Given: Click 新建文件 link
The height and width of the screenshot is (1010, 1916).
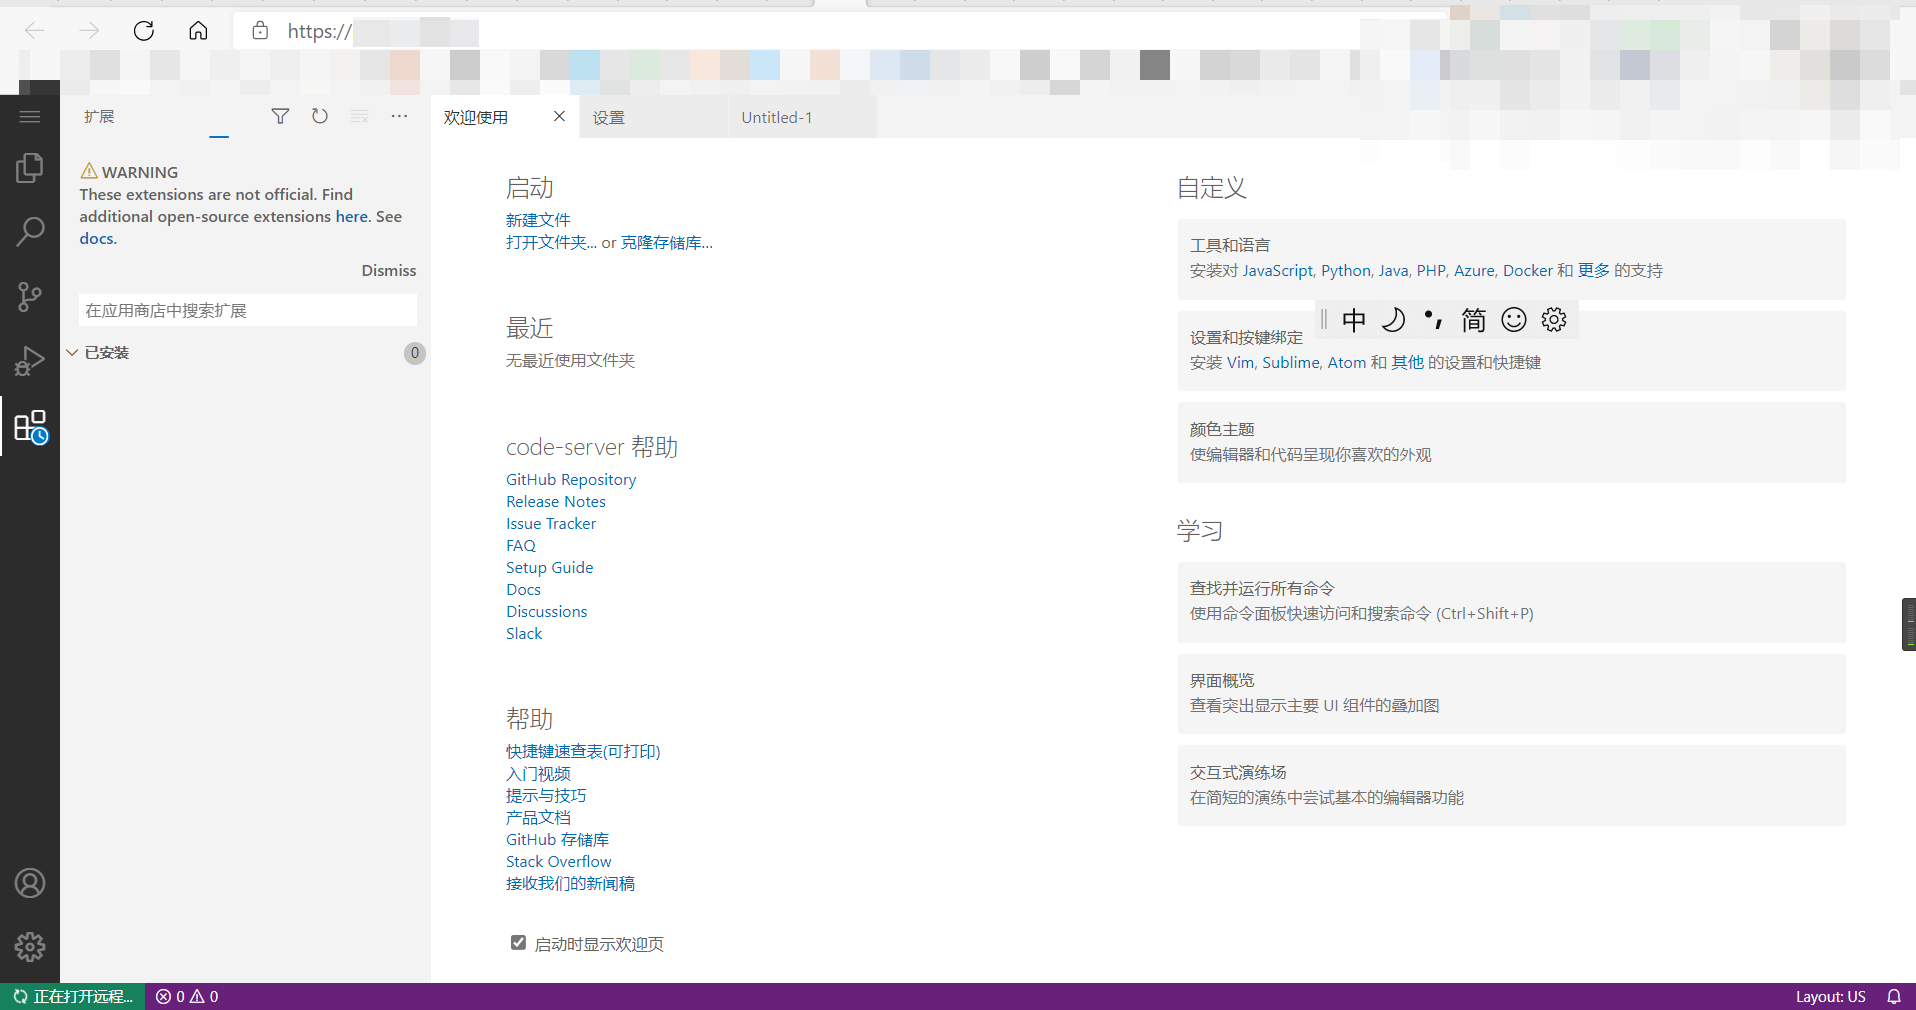Looking at the screenshot, I should [538, 220].
